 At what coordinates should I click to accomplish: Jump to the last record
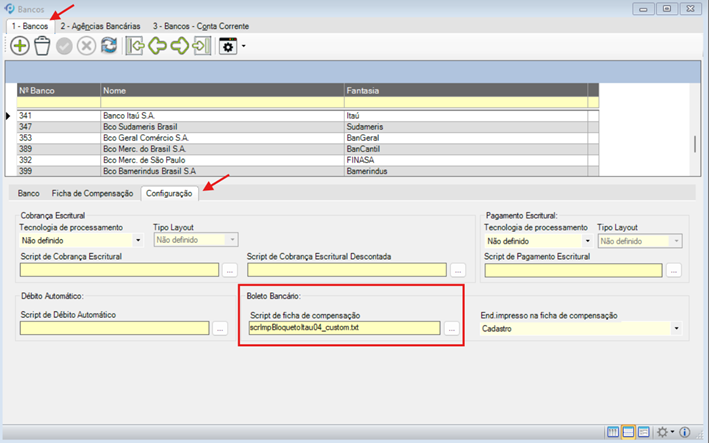tap(201, 46)
